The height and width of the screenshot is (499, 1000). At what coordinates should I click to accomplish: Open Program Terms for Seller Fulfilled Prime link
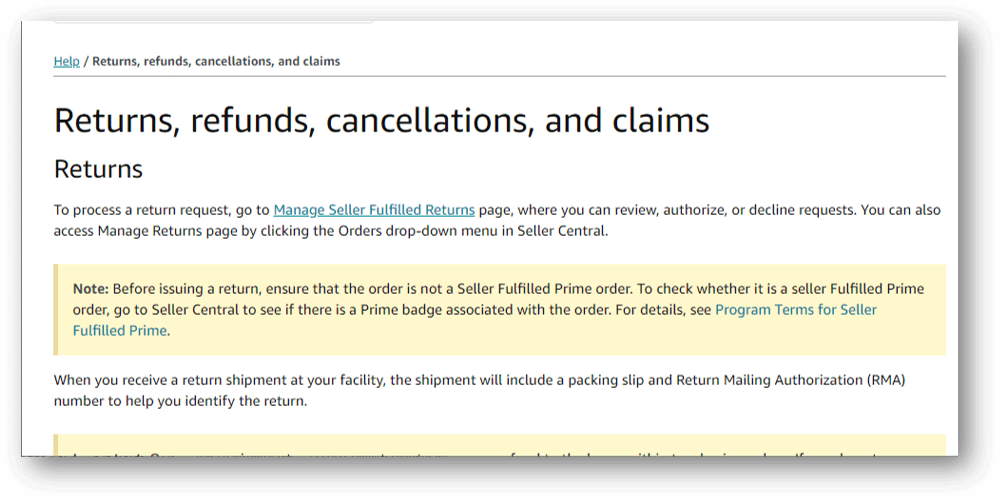(475, 320)
